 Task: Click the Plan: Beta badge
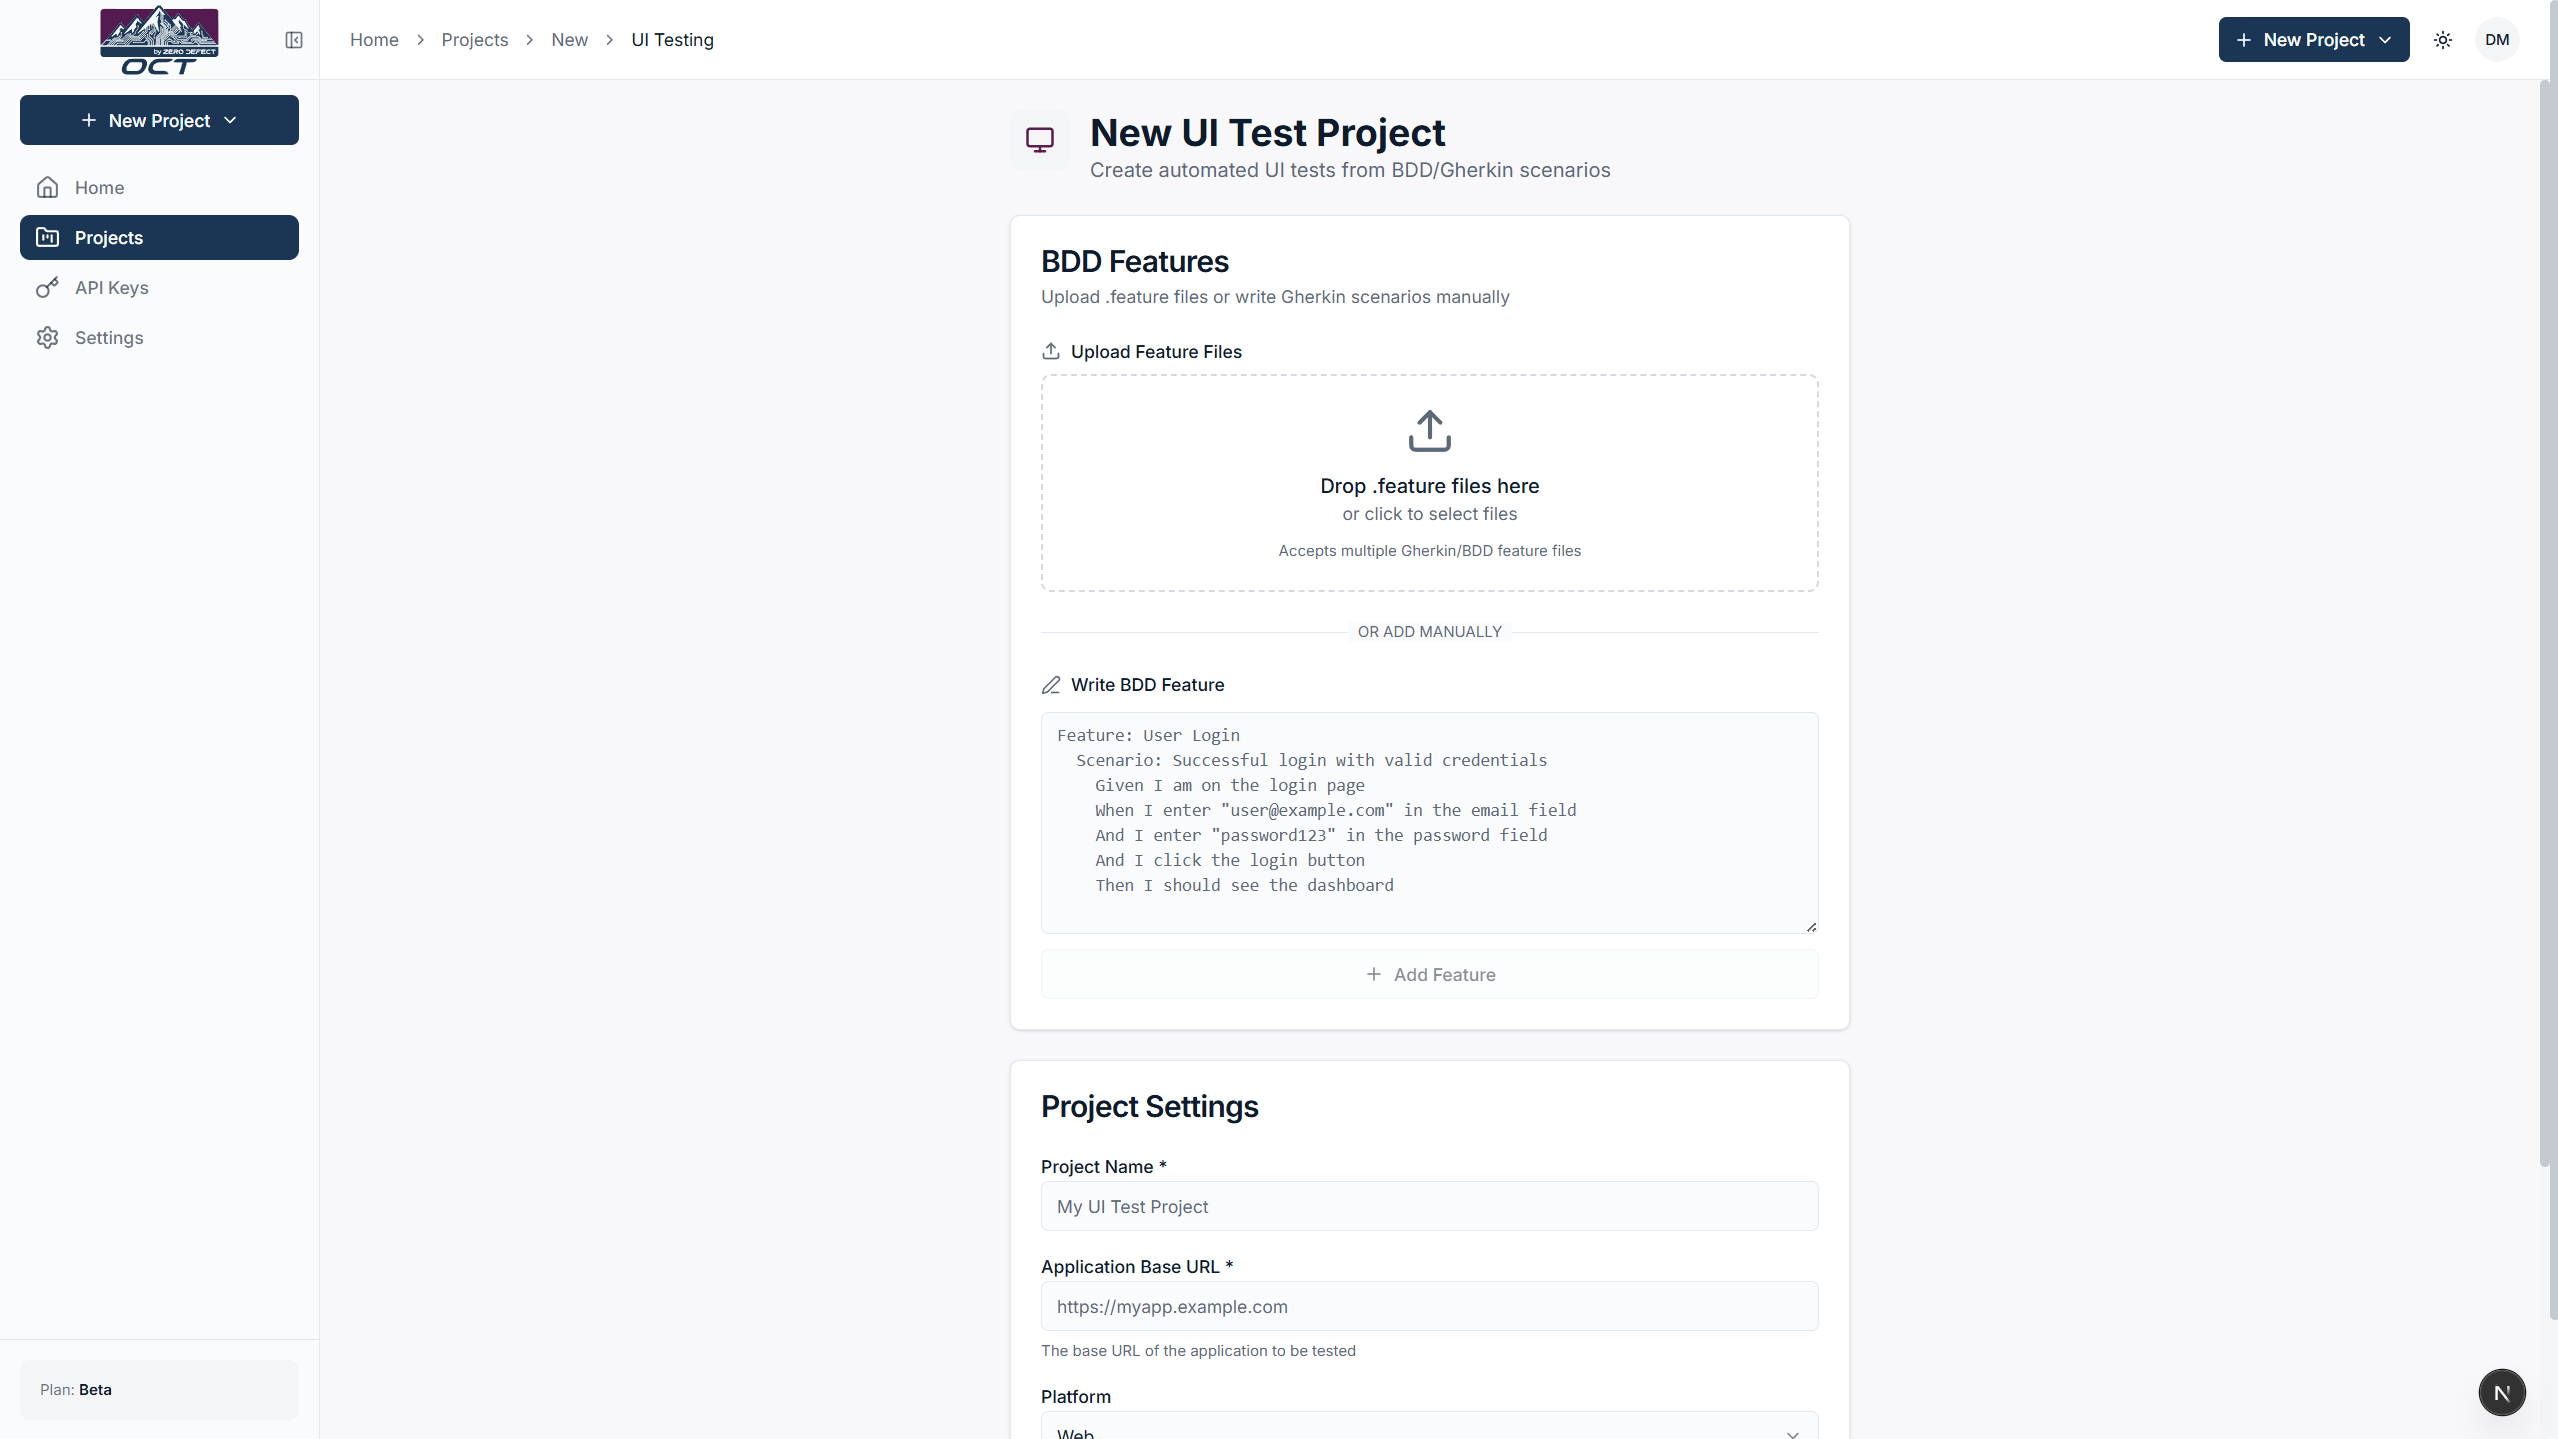tap(159, 1390)
